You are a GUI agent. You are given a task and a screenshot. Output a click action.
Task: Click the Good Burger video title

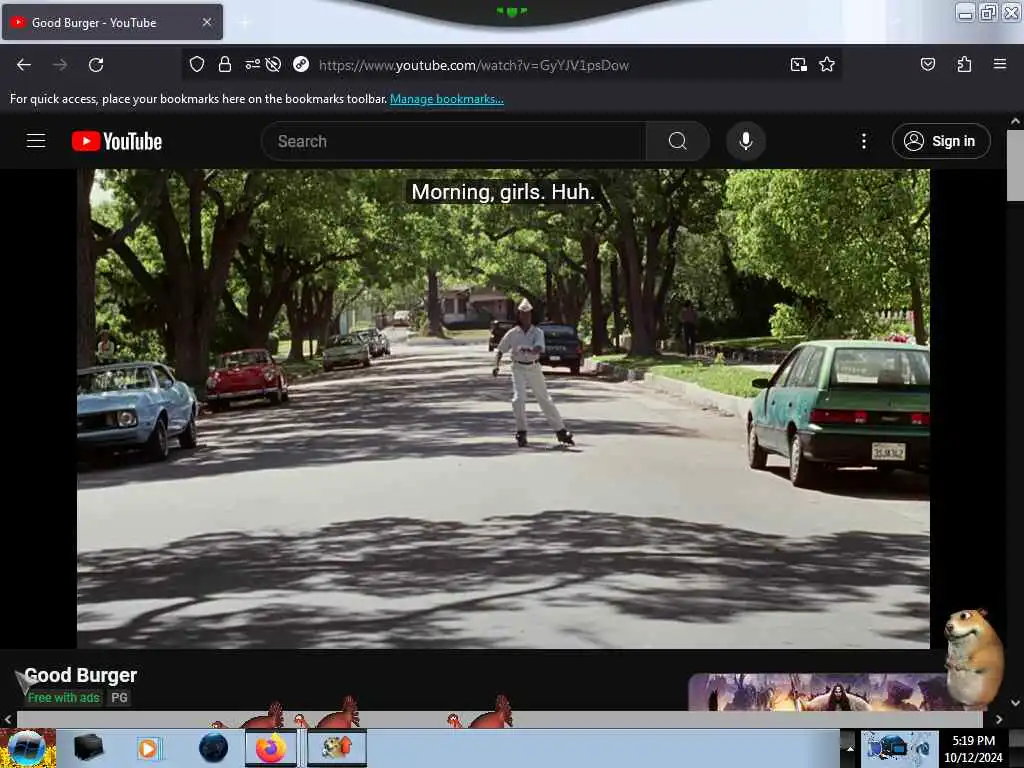point(80,675)
